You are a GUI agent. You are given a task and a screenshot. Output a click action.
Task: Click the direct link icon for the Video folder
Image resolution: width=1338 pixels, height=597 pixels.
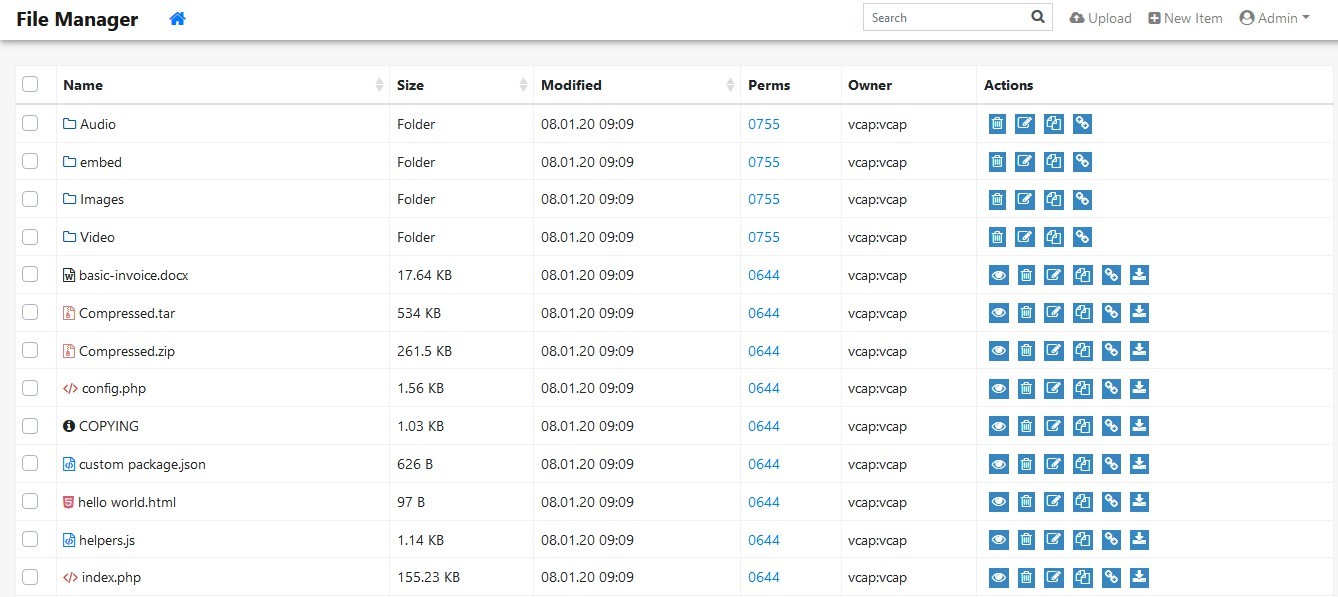(1082, 237)
